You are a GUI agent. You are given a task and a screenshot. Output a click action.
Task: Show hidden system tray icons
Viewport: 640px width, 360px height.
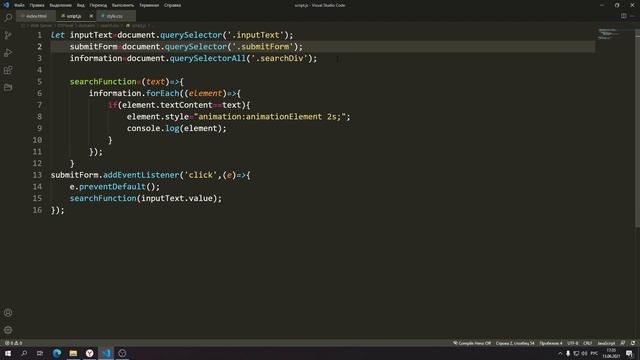560,353
